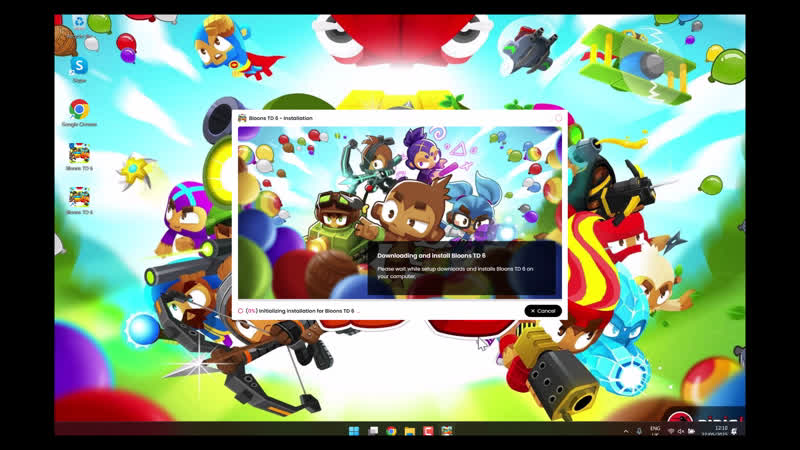800x450 pixels.
Task: Open the Windows Start menu
Action: tap(354, 431)
